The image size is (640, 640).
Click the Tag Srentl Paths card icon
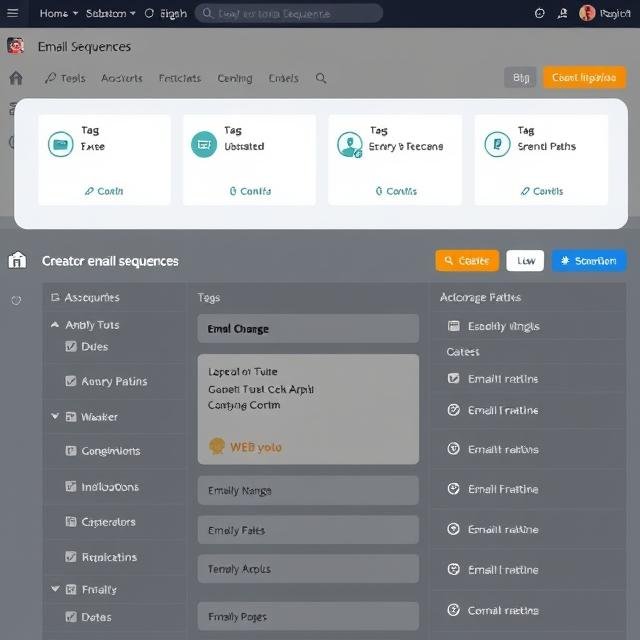(x=497, y=144)
